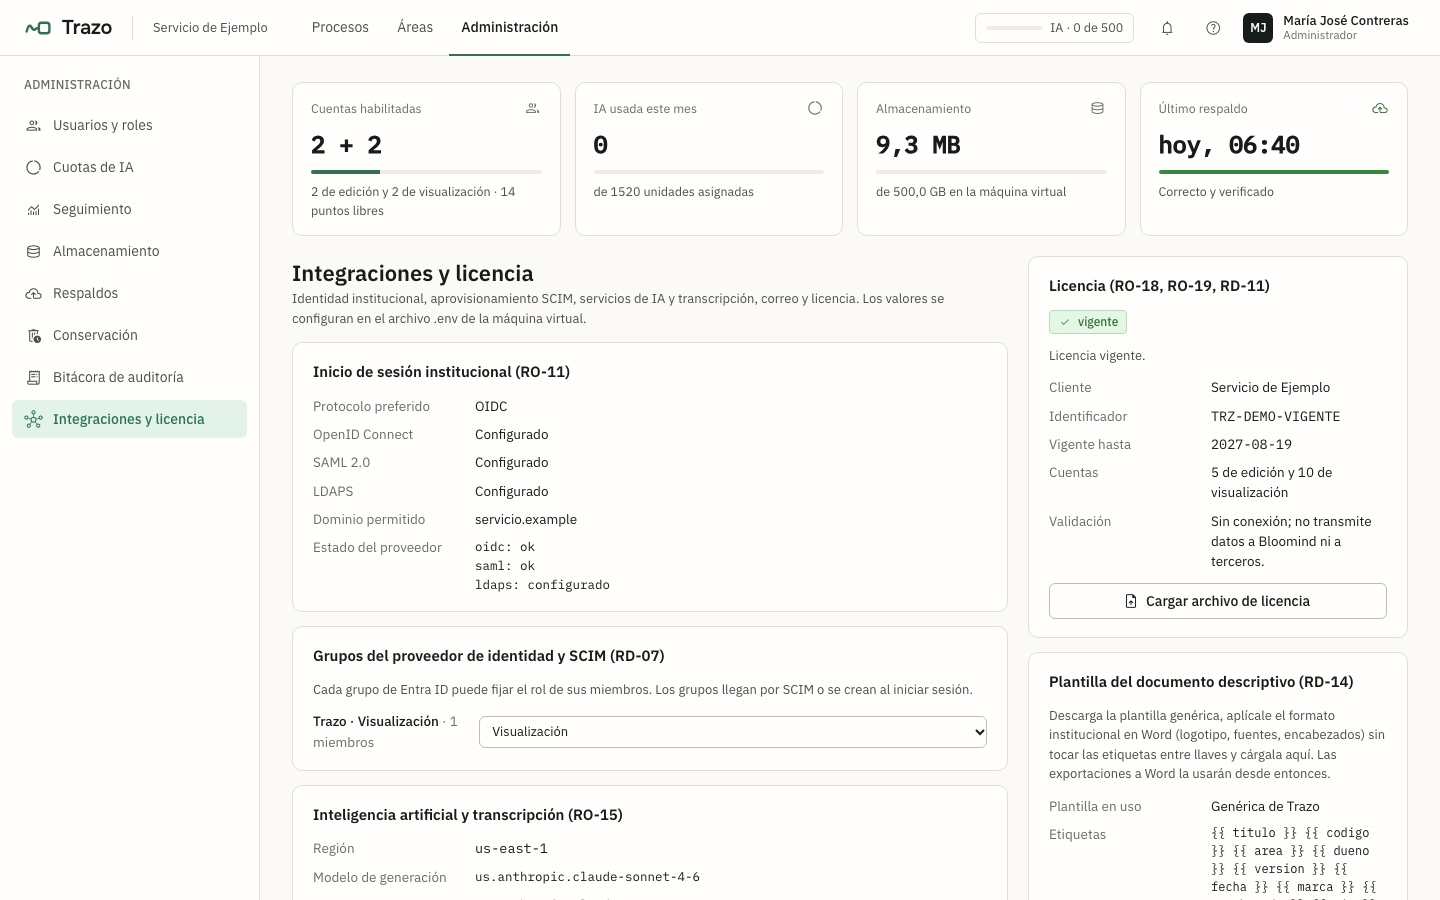The width and height of the screenshot is (1440, 900).
Task: Click the hoy, 06:40 backup value
Action: pos(1229,145)
